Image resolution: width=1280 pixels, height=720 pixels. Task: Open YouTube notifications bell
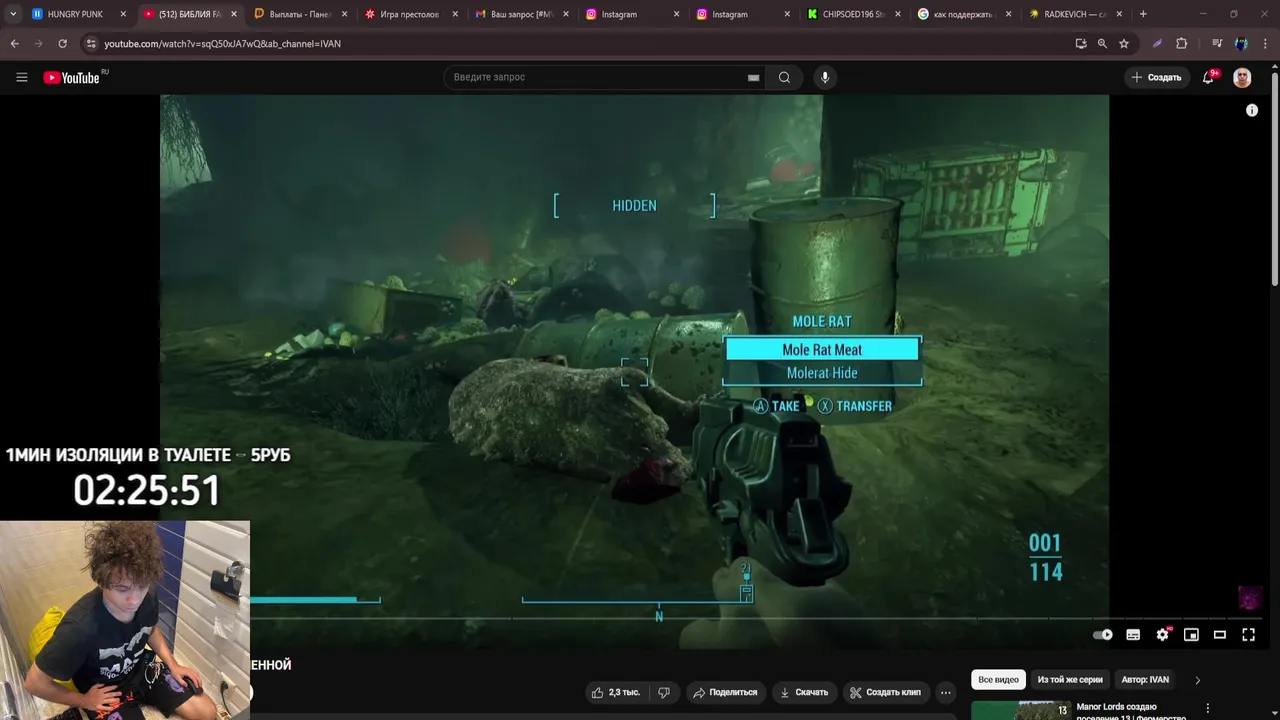[1208, 77]
